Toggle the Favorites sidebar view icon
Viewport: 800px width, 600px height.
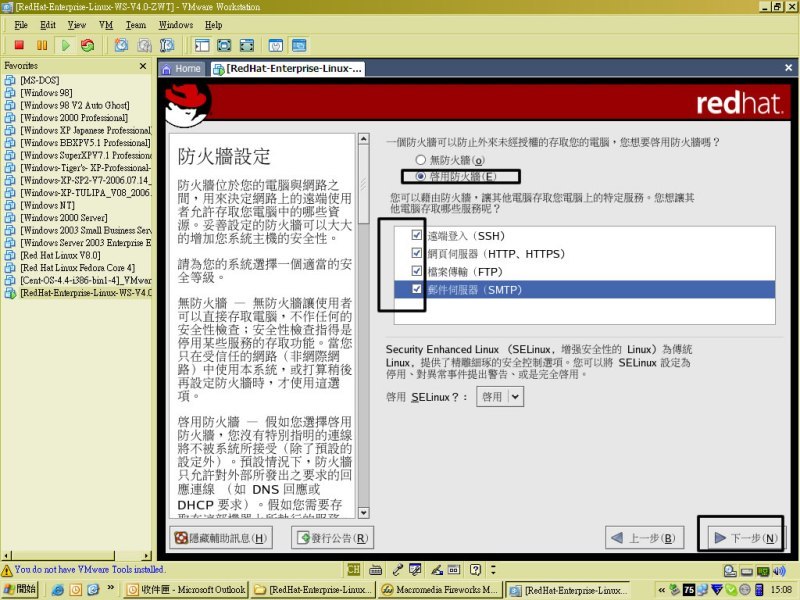click(x=202, y=45)
